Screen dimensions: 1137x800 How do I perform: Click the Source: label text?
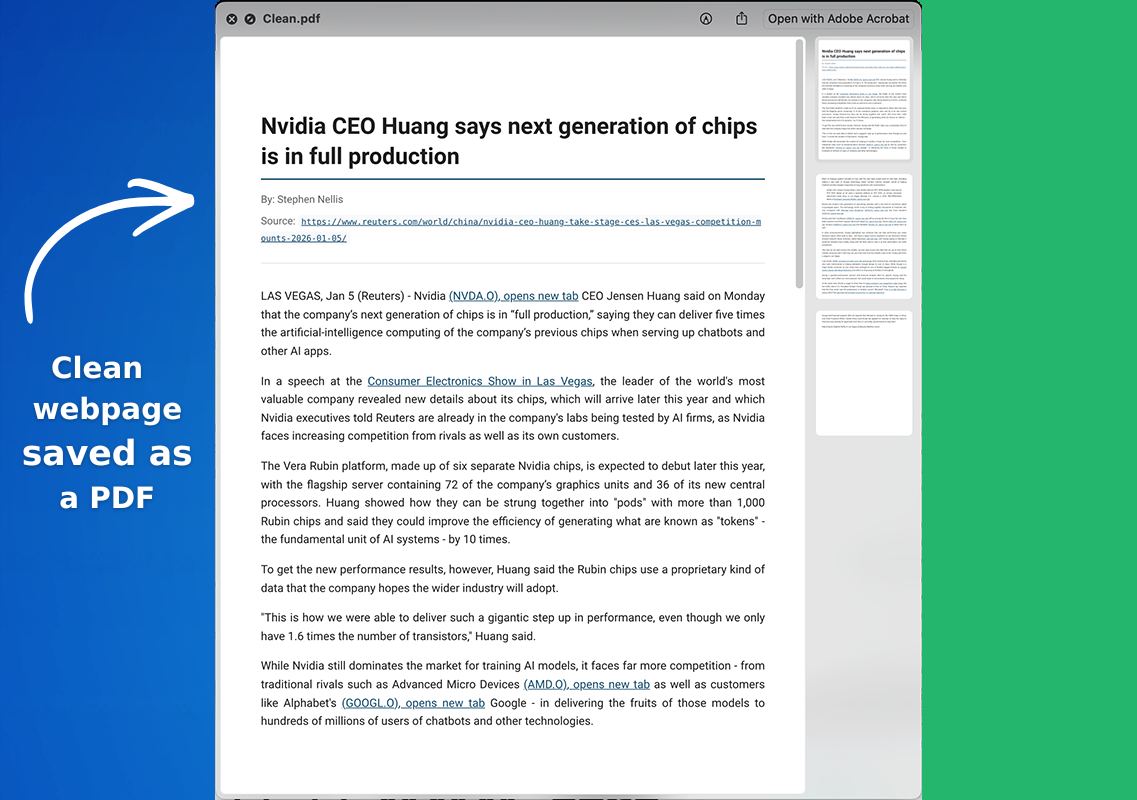tap(278, 221)
